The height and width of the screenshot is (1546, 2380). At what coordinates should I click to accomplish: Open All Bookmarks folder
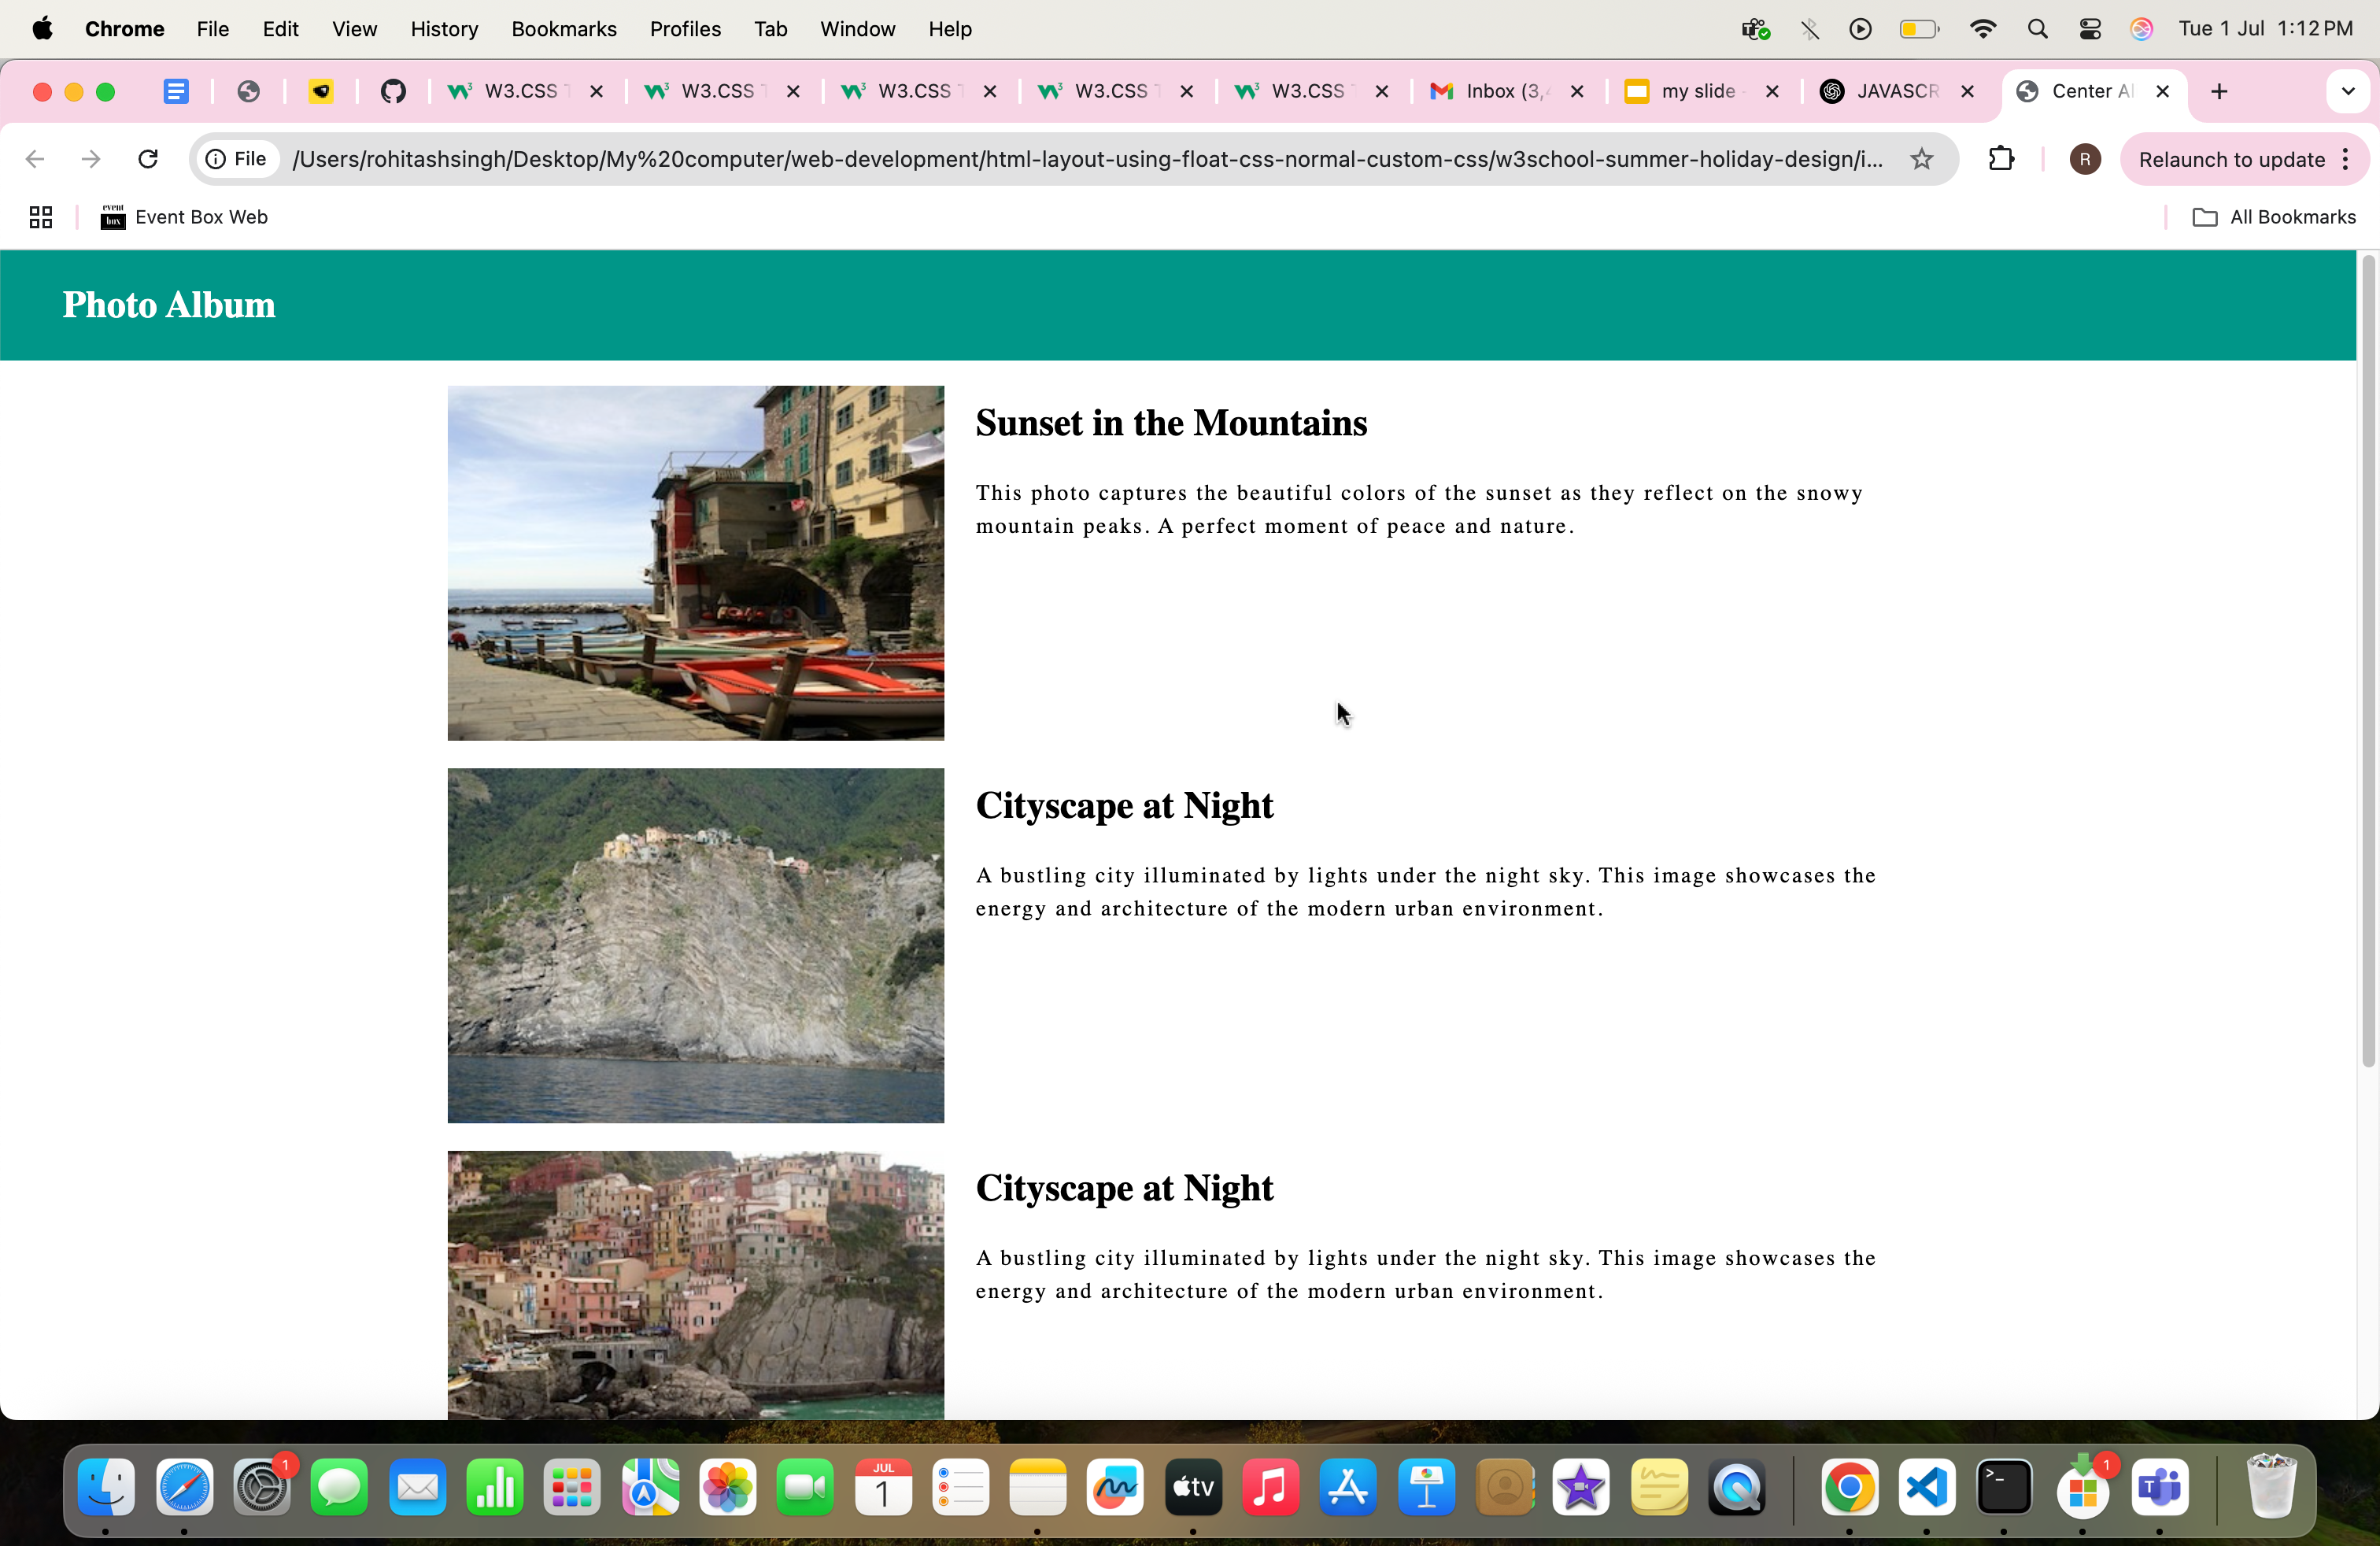pos(2274,217)
